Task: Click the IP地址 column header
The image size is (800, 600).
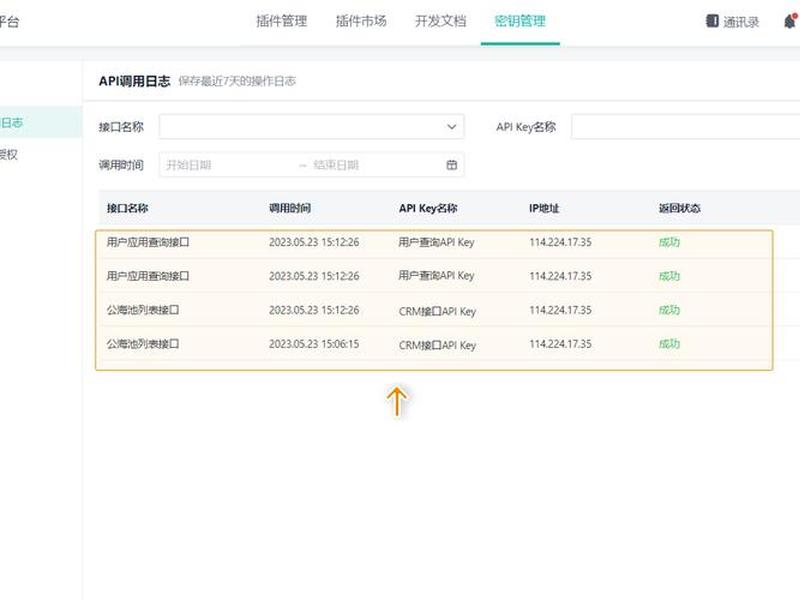Action: (x=544, y=208)
